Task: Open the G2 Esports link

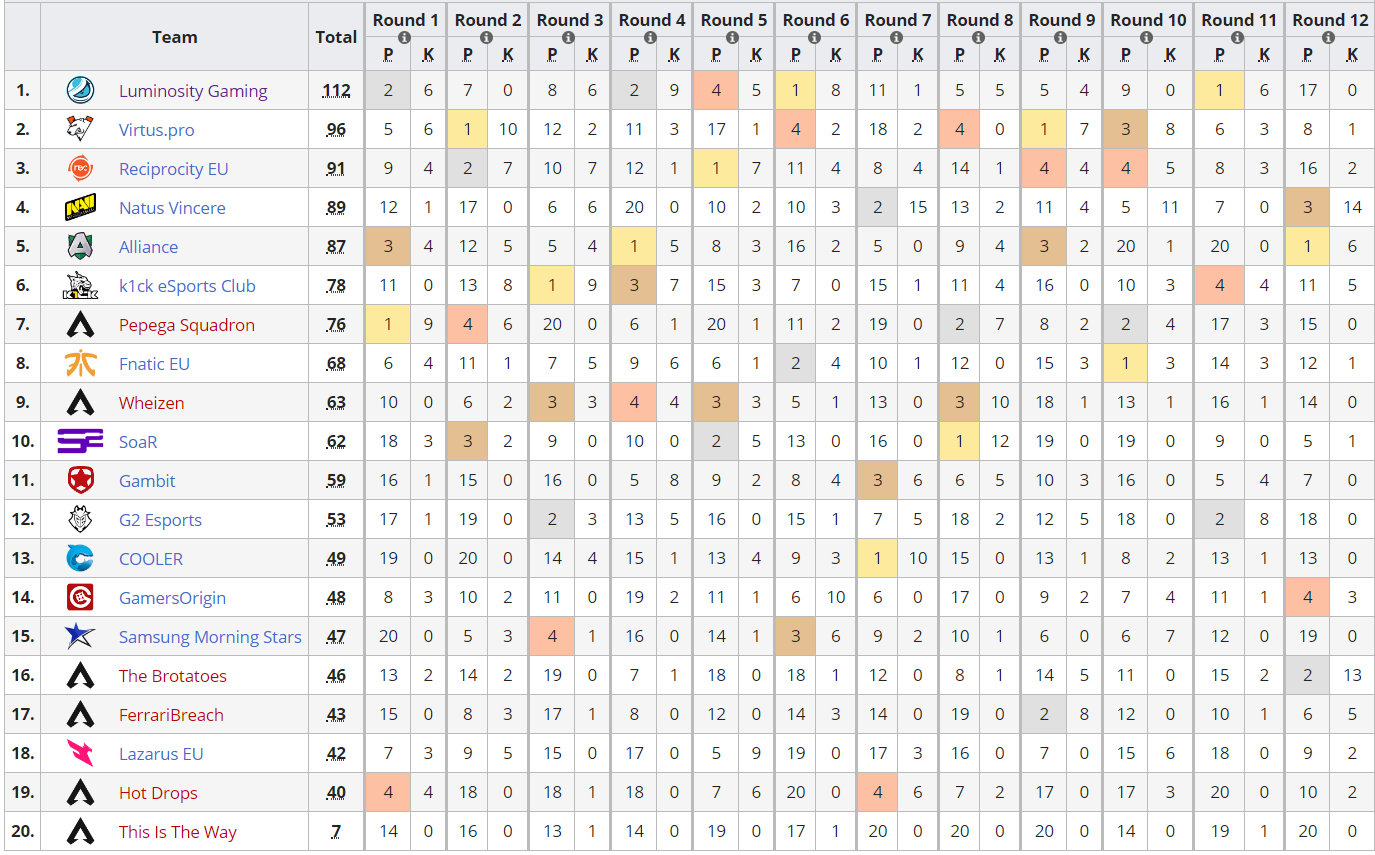Action: [x=160, y=520]
